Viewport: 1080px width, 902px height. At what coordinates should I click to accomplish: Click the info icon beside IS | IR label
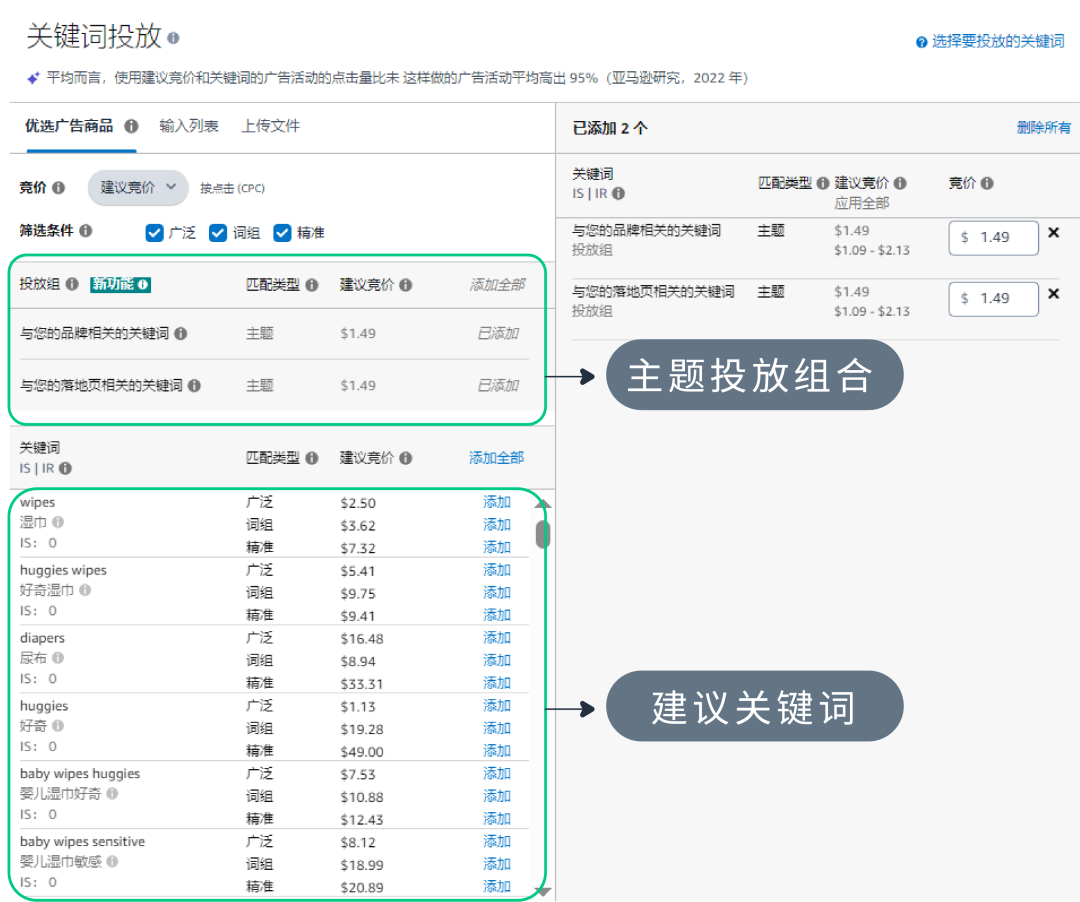66,467
